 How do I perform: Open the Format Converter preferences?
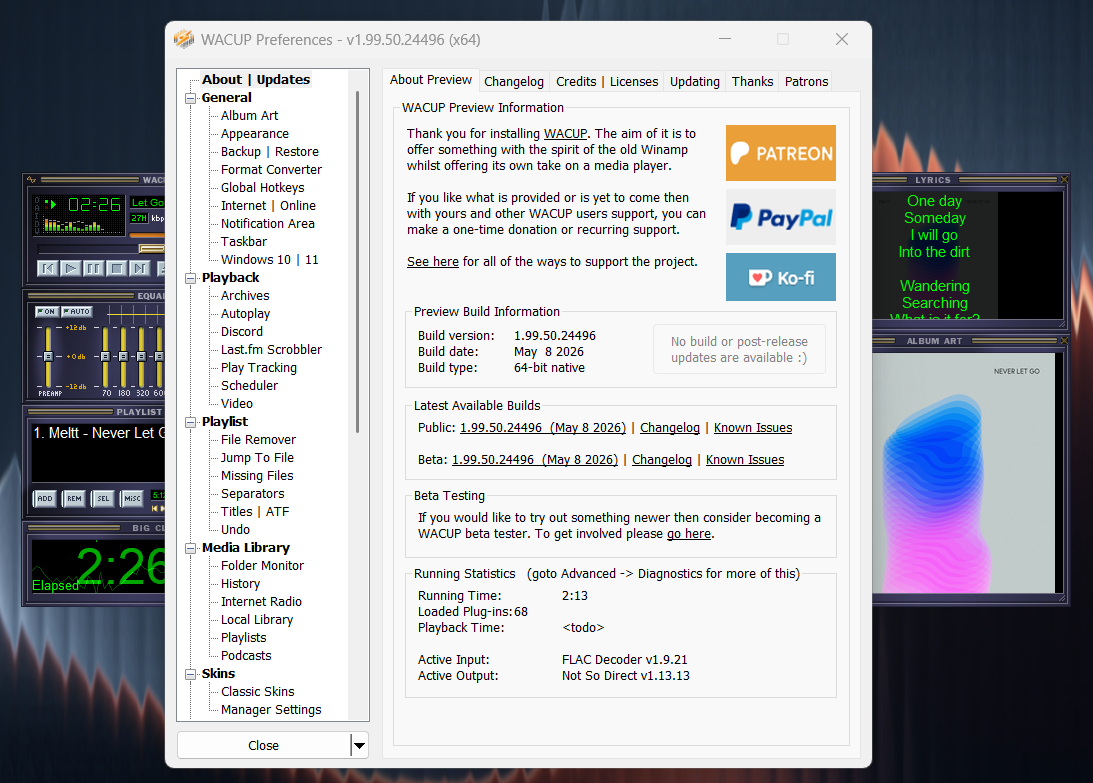click(271, 169)
